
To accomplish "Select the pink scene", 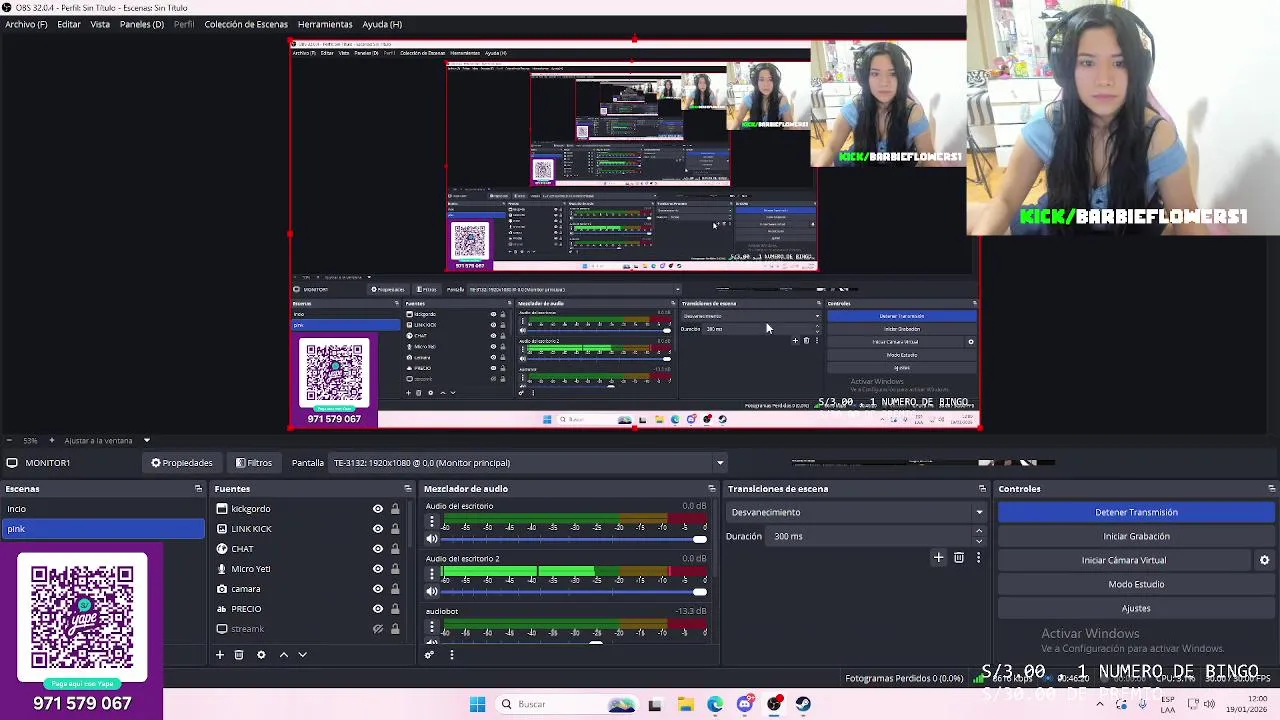I will click(102, 529).
